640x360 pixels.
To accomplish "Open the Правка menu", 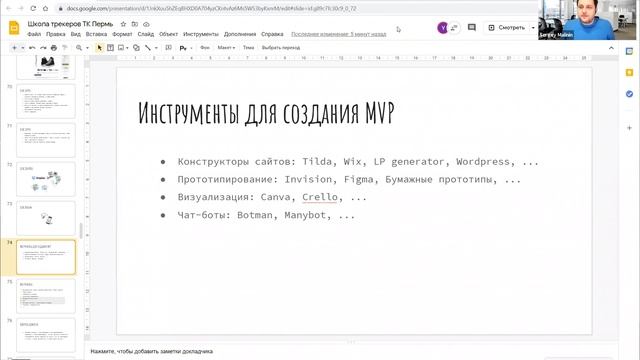I will pyautogui.click(x=56, y=34).
